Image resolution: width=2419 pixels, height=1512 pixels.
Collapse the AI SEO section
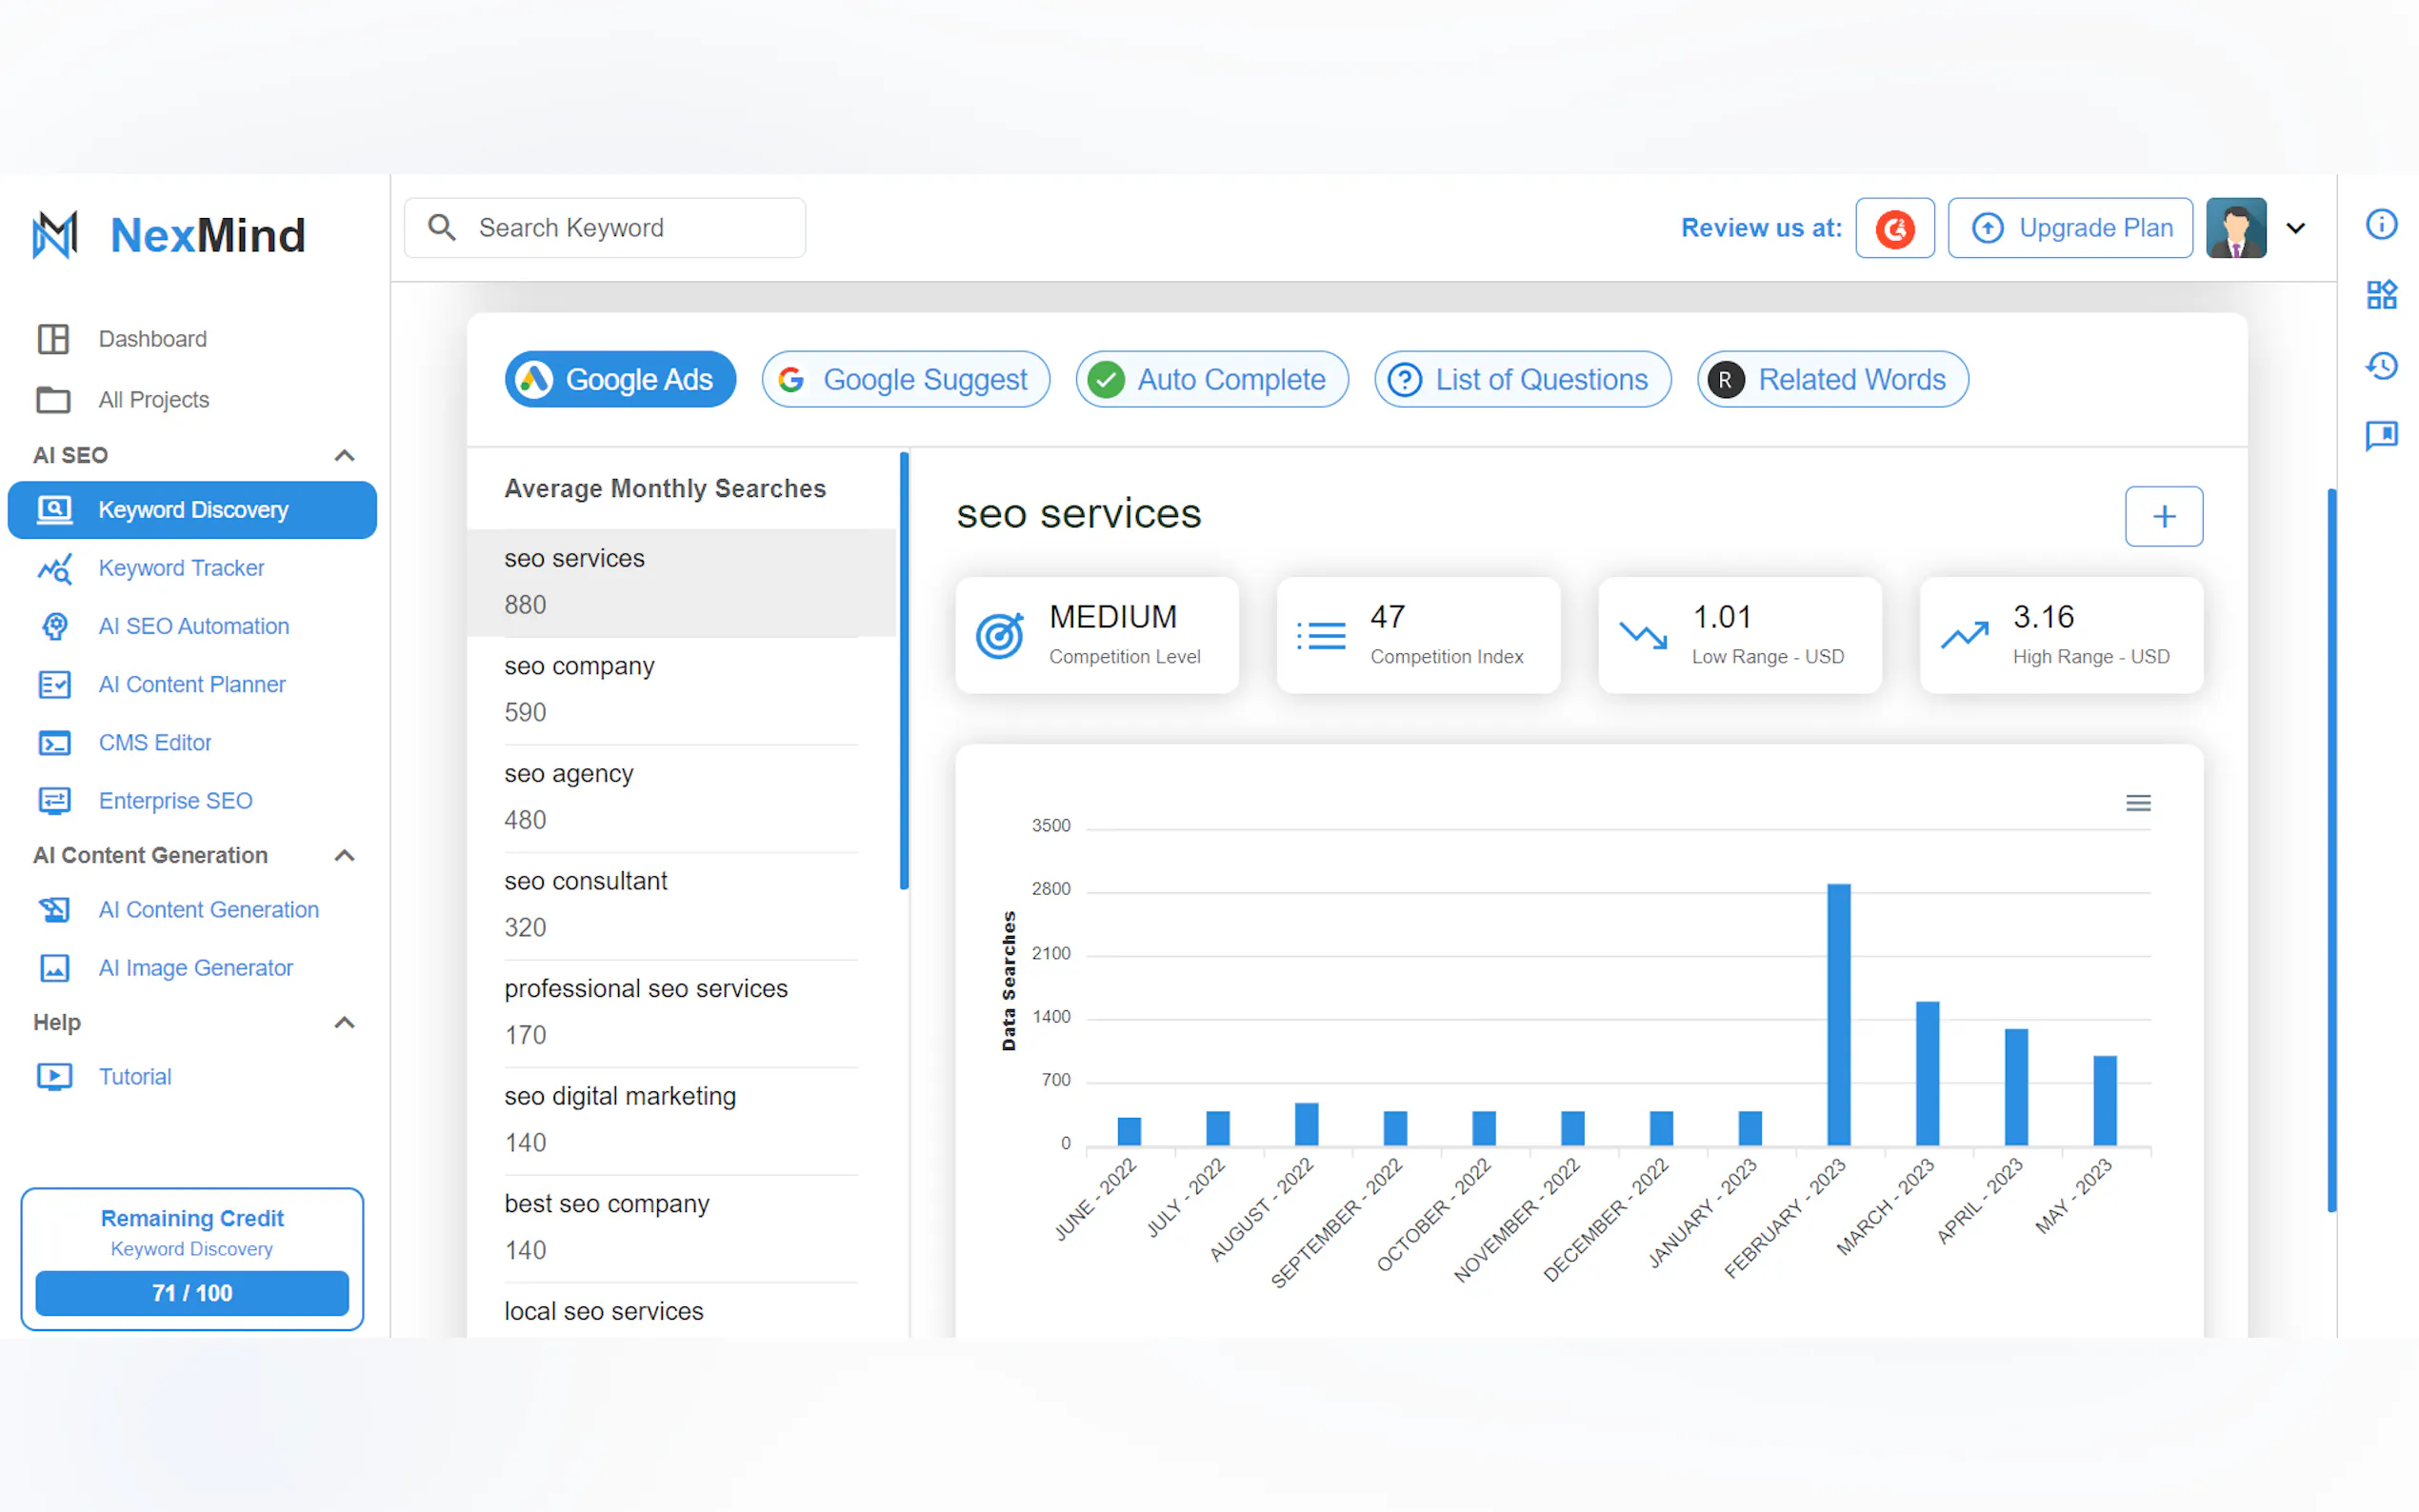[x=344, y=455]
